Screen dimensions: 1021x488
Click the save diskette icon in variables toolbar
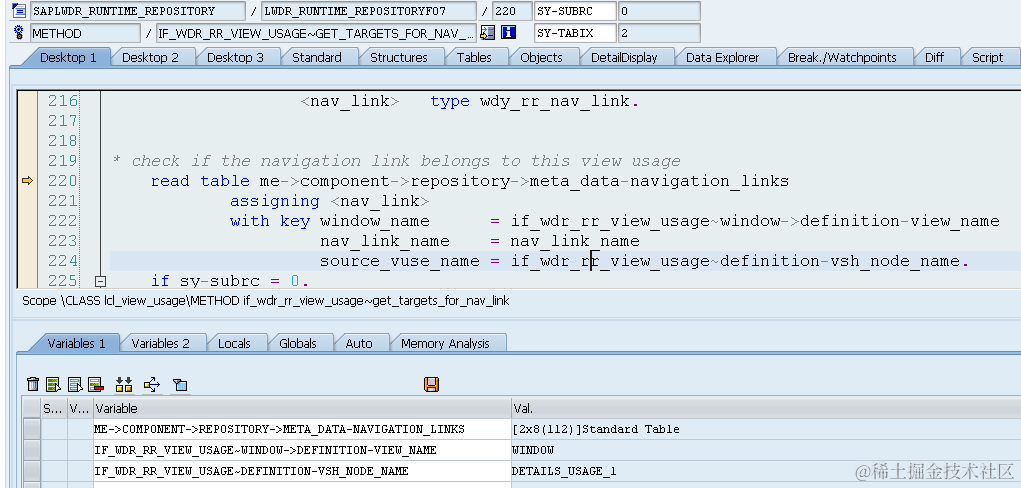click(x=431, y=384)
